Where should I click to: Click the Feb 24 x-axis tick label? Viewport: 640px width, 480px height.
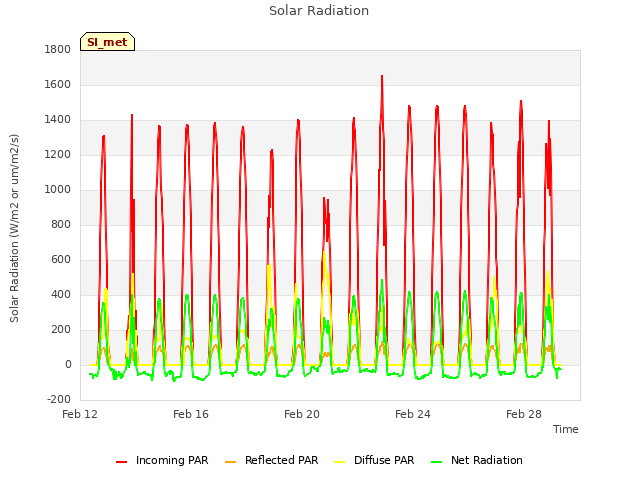pyautogui.click(x=413, y=414)
